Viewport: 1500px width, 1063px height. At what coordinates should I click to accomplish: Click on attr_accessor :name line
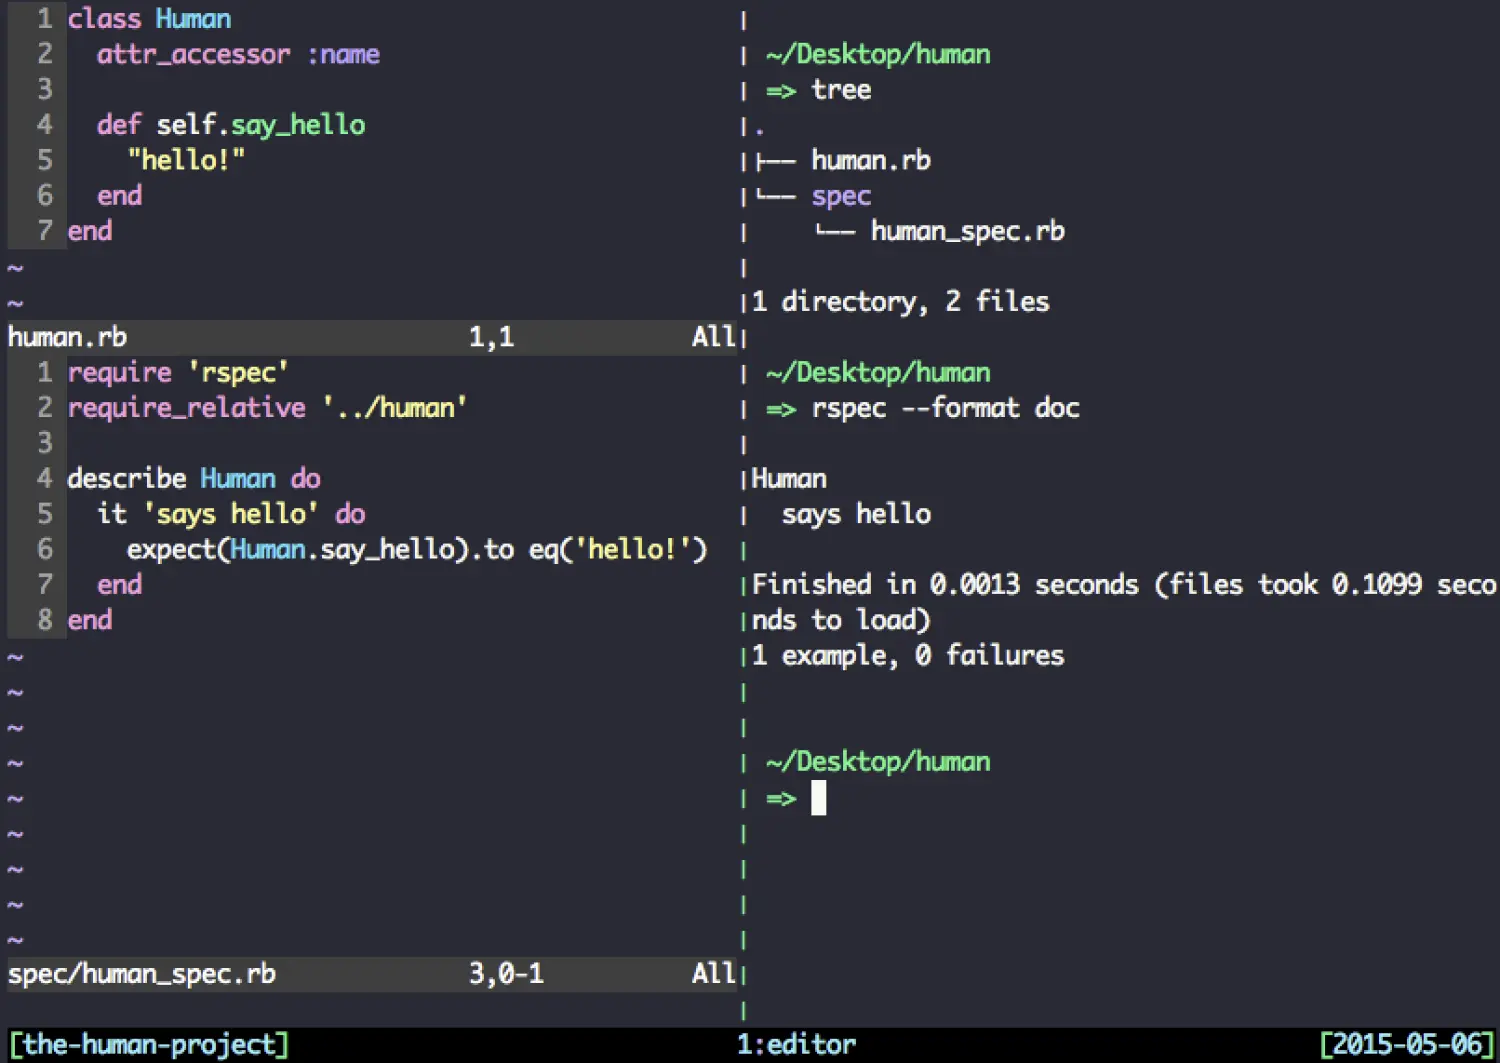[x=238, y=54]
